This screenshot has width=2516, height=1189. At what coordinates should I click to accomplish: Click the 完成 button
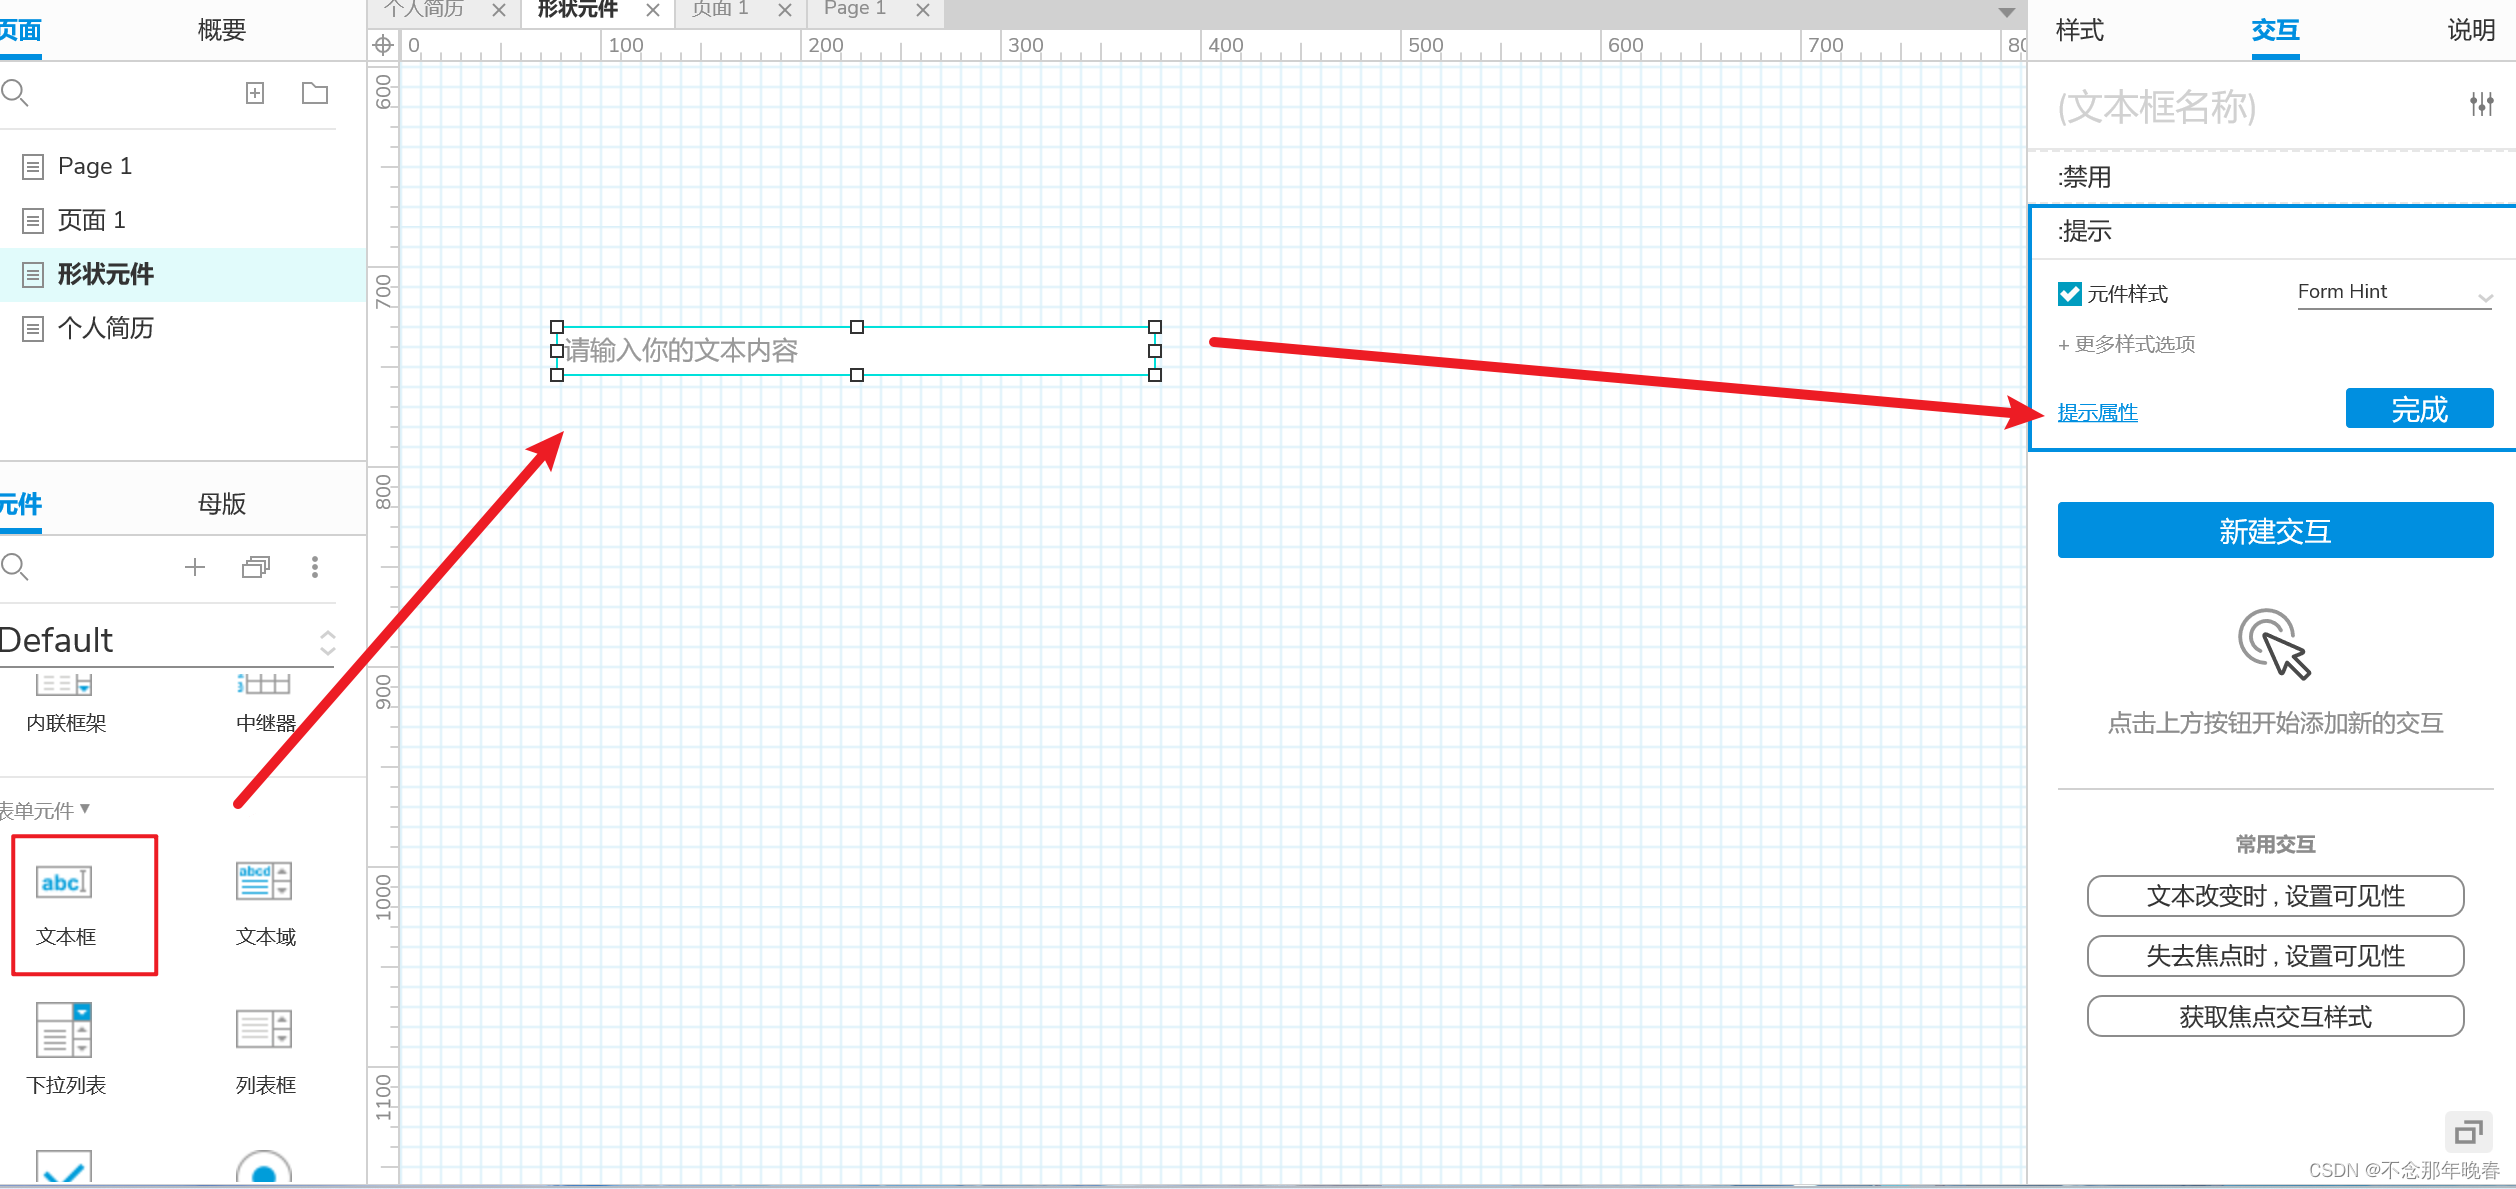[x=2418, y=409]
